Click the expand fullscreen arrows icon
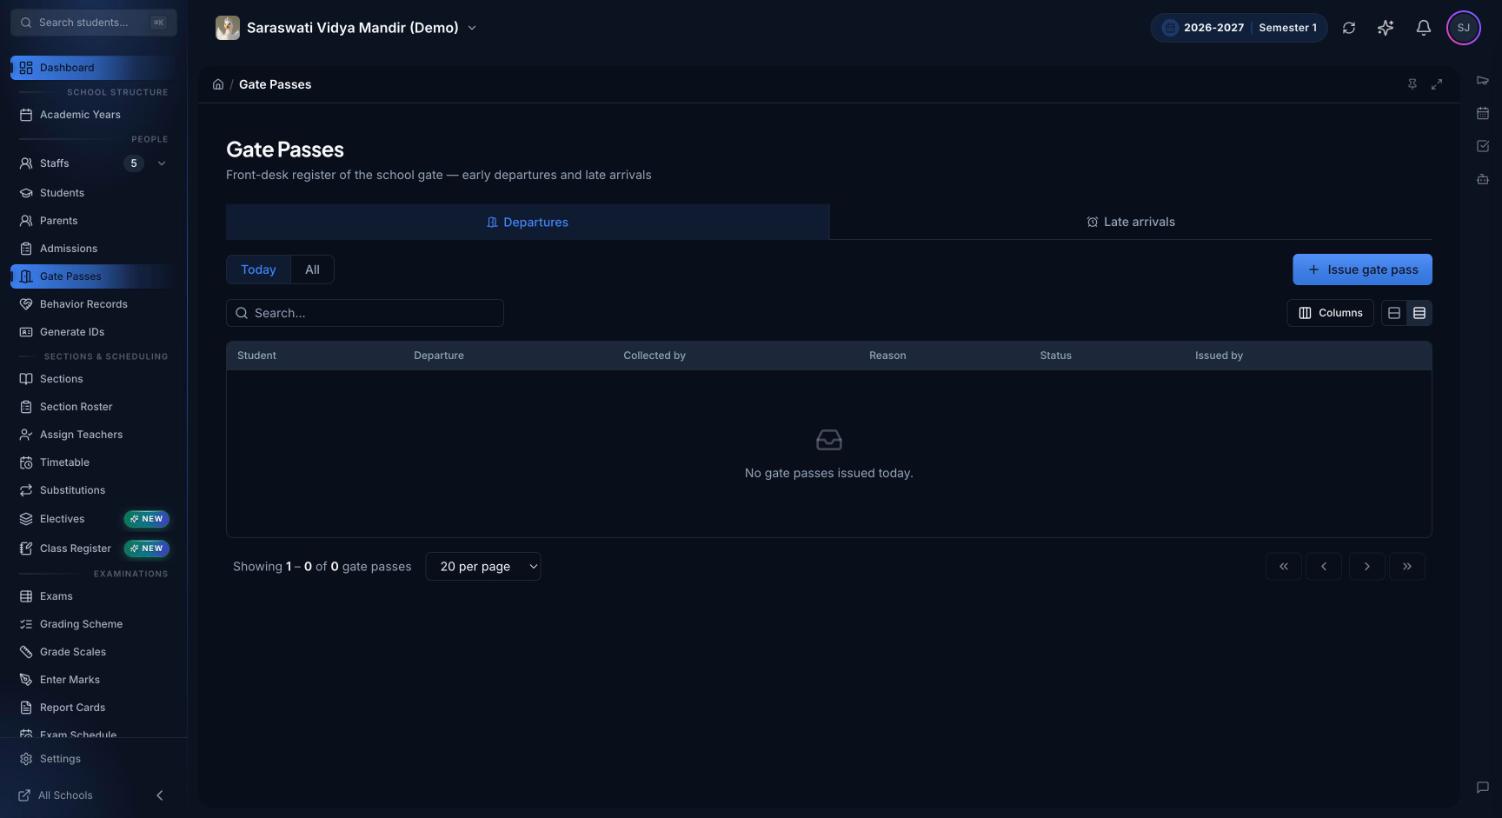The width and height of the screenshot is (1502, 818). (1437, 84)
